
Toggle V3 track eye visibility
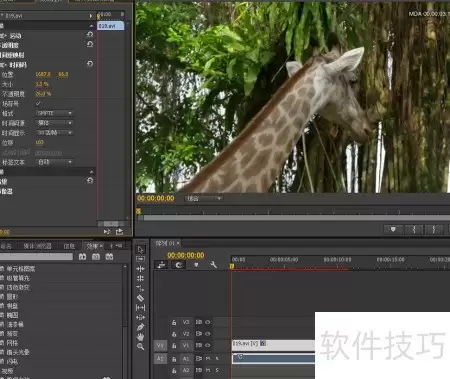point(208,322)
